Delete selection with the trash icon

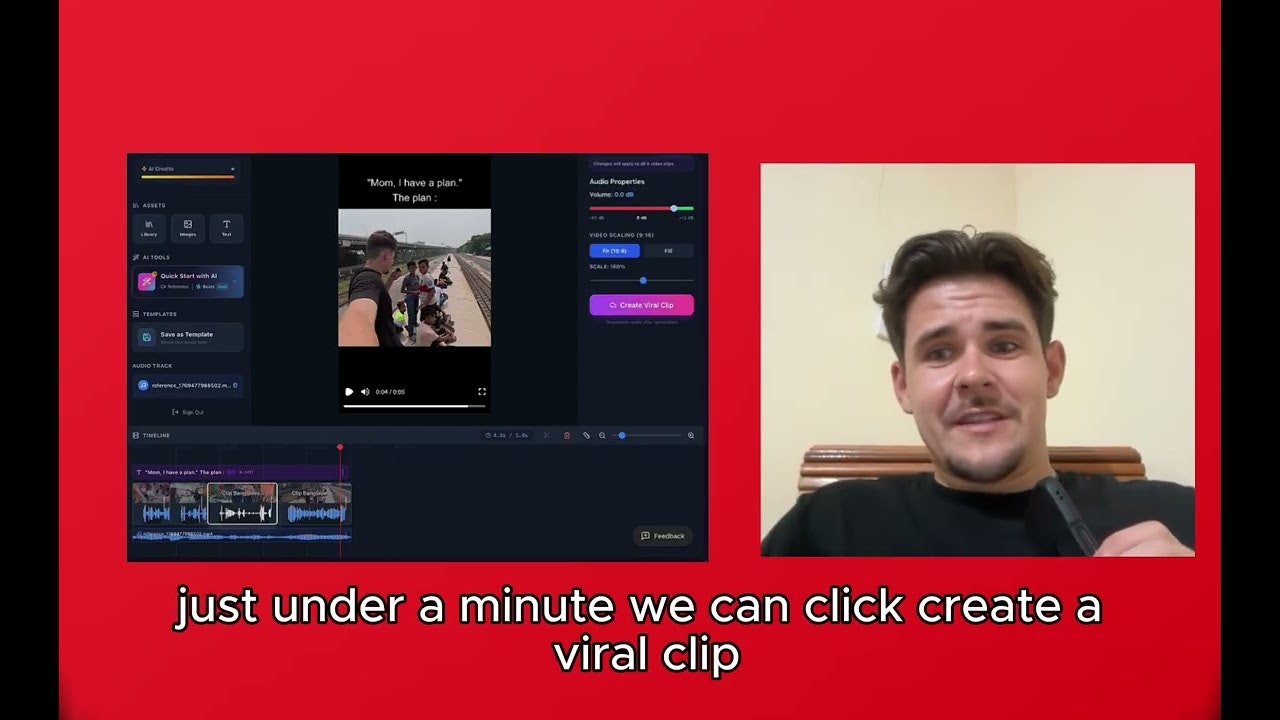tap(567, 436)
